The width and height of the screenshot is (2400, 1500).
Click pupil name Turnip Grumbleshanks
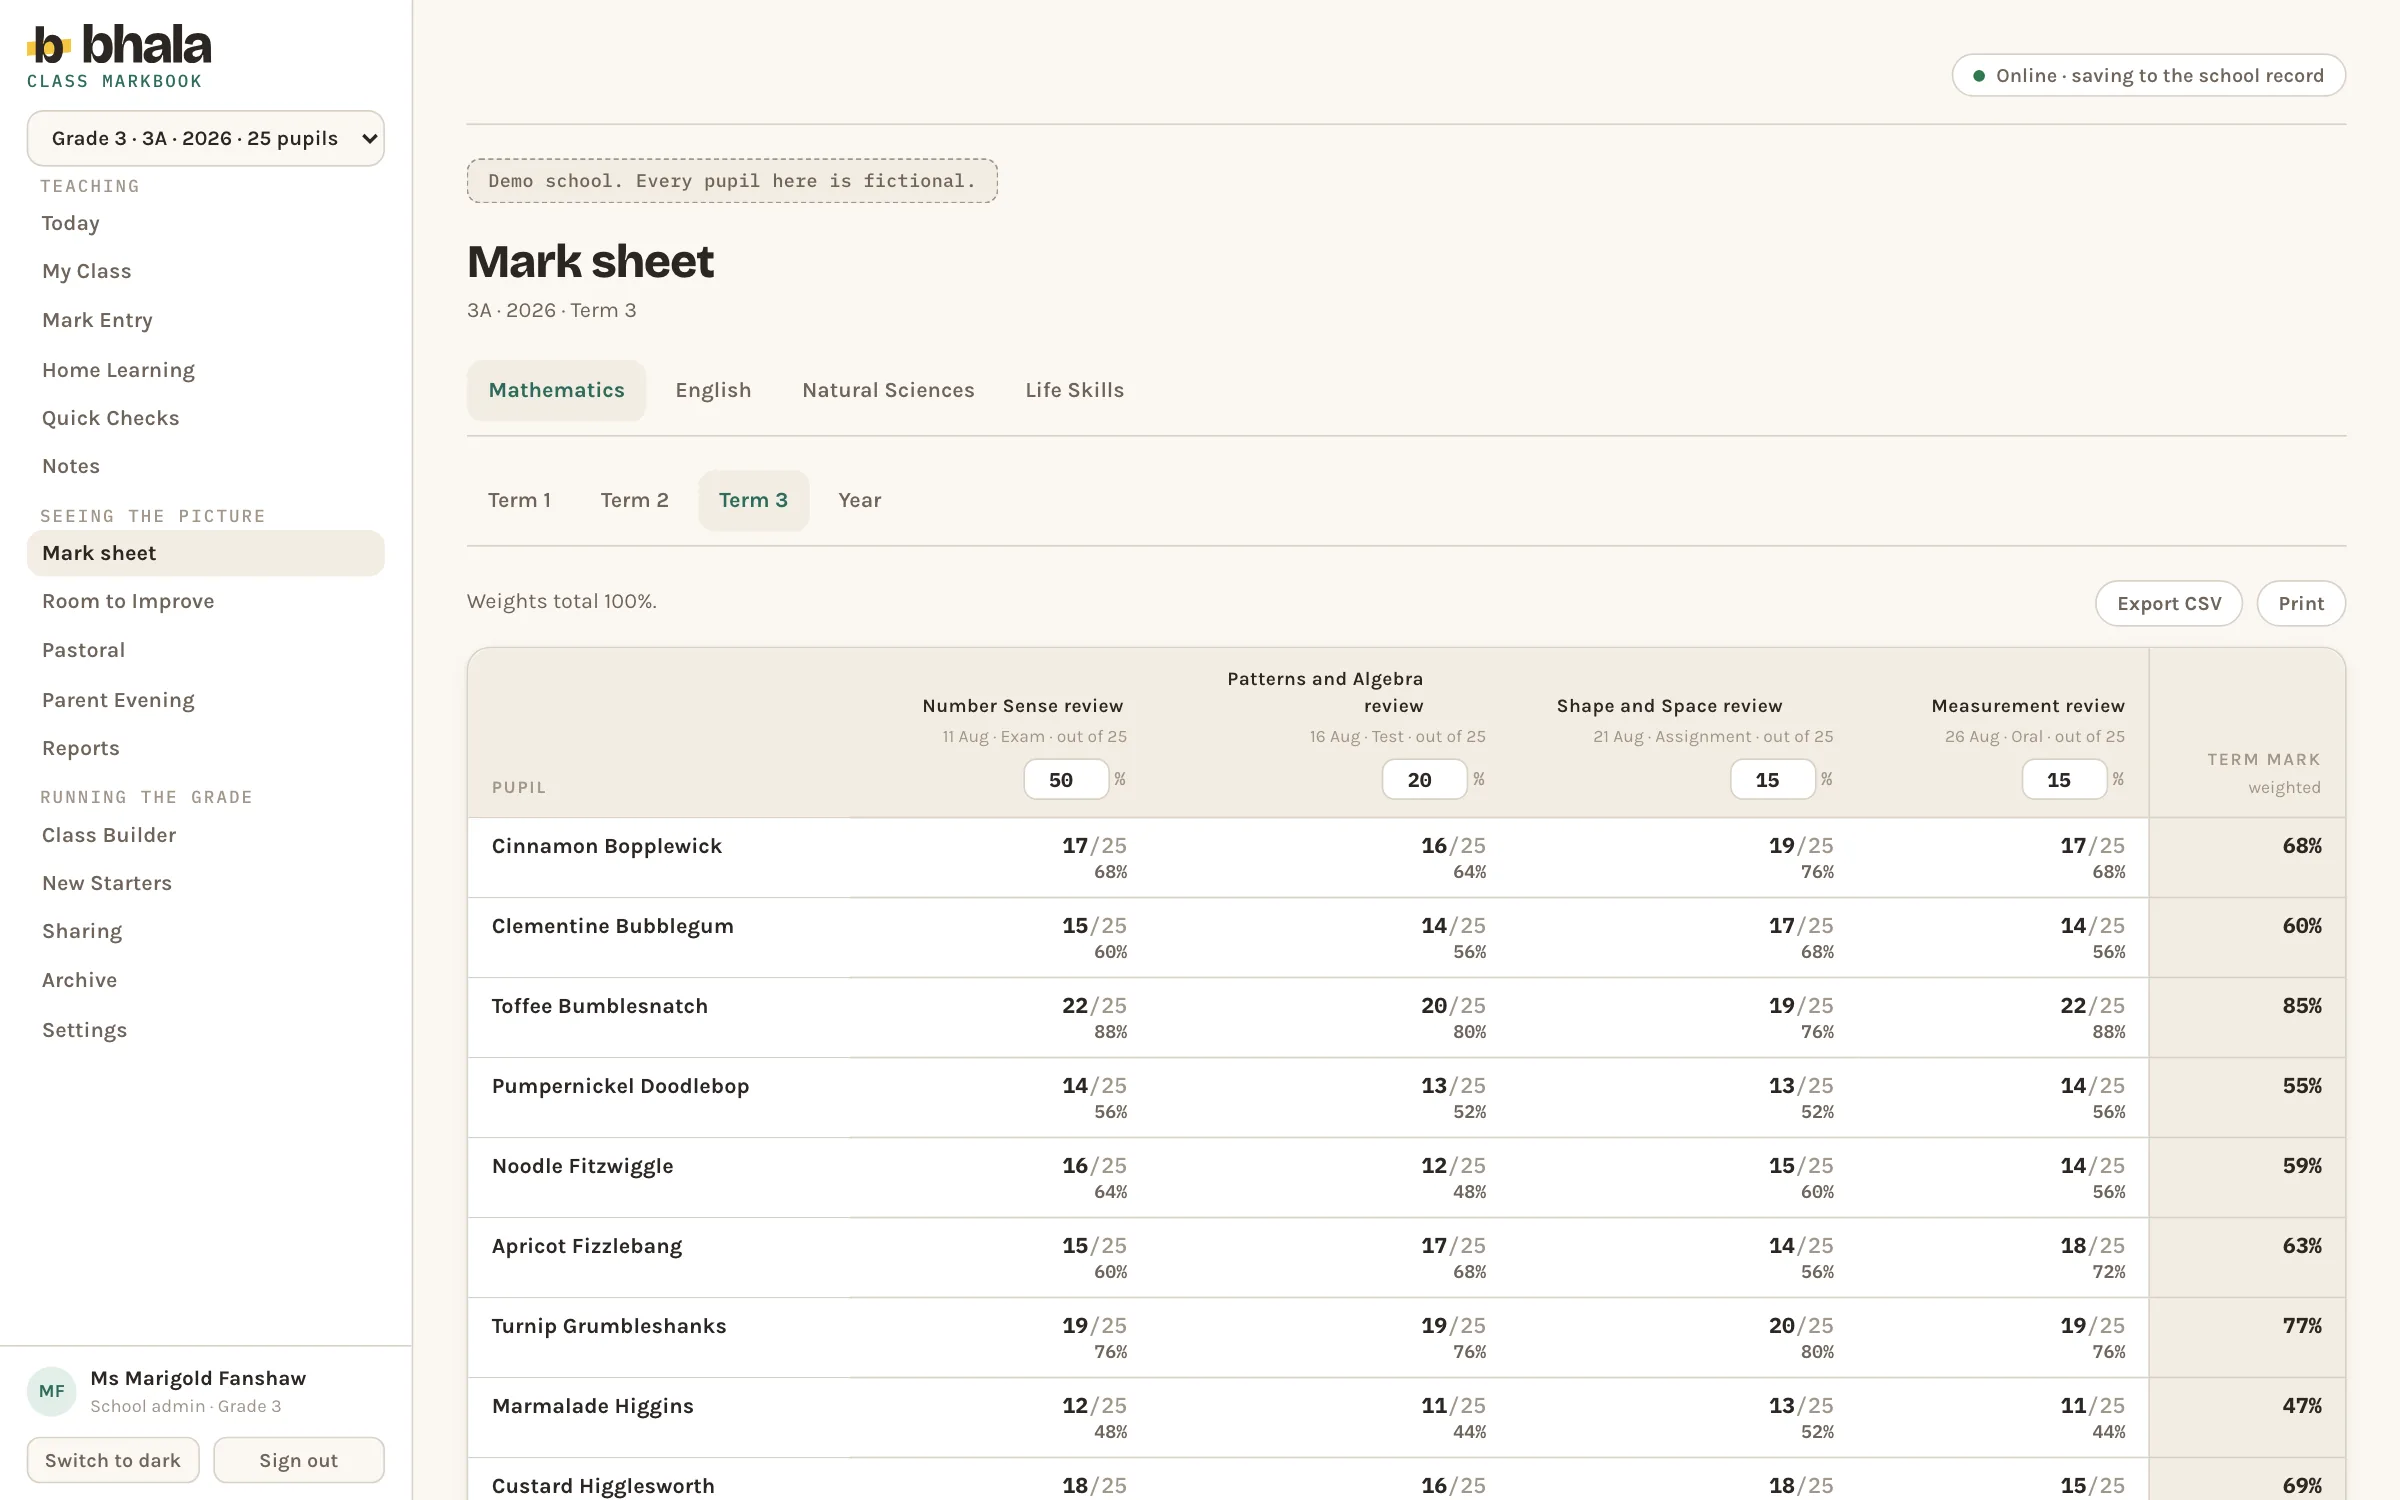coord(609,1326)
